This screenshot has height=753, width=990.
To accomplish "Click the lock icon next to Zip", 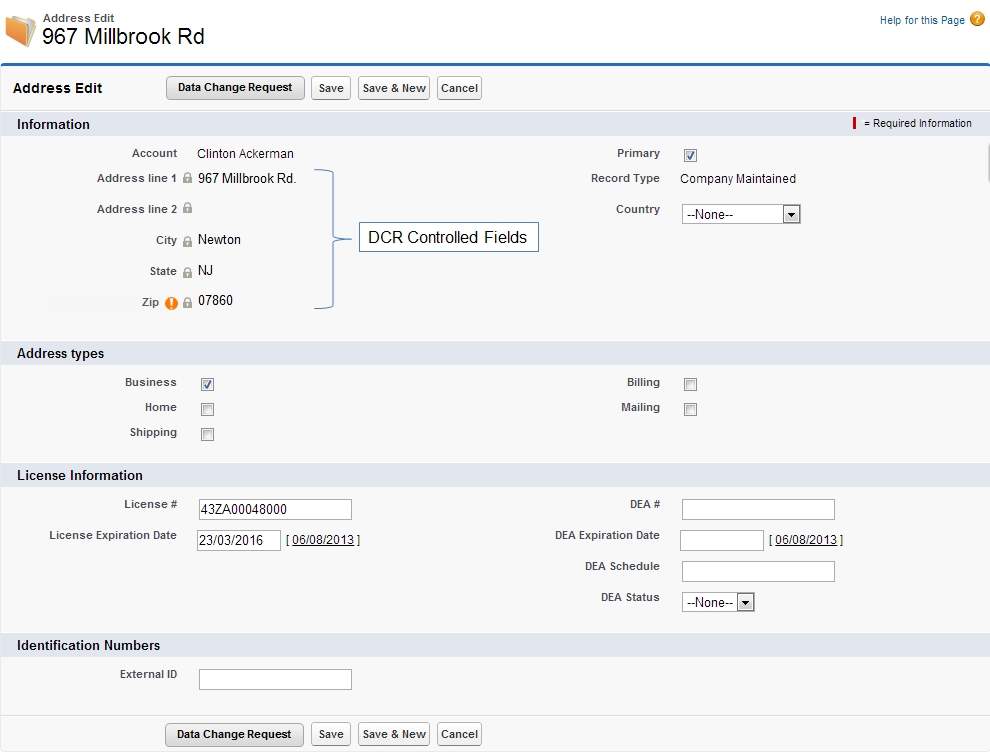I will (187, 303).
